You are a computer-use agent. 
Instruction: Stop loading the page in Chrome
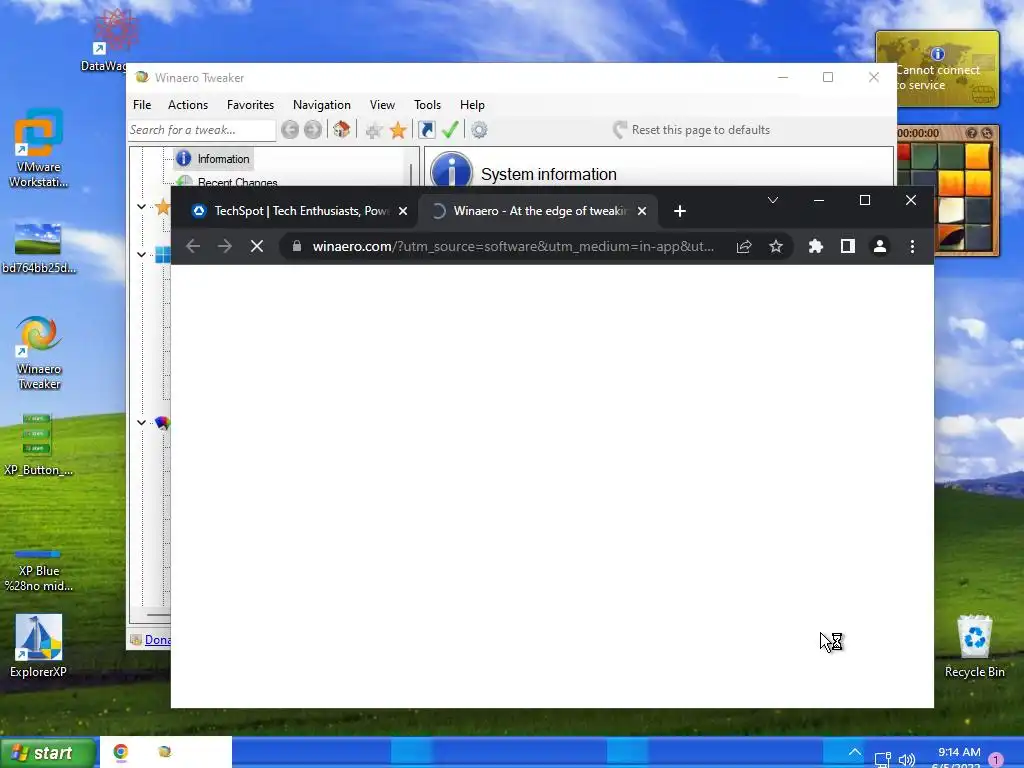click(x=257, y=246)
